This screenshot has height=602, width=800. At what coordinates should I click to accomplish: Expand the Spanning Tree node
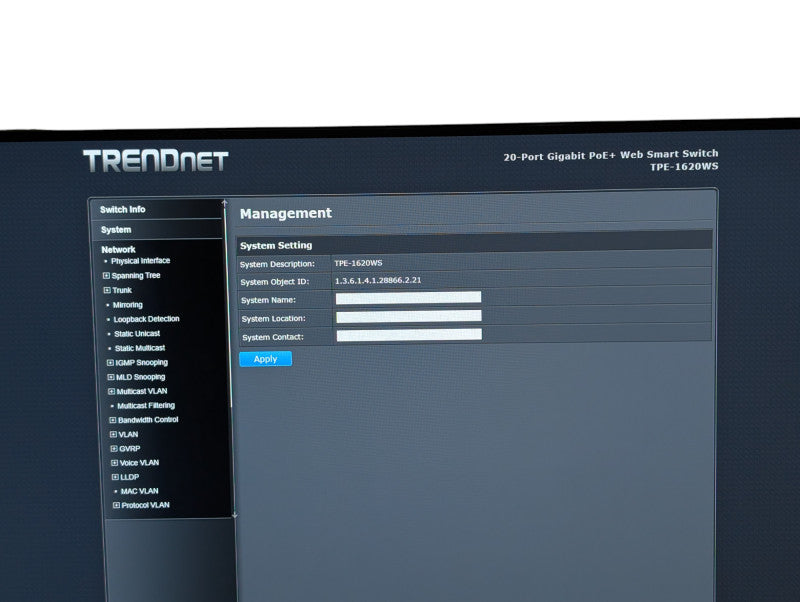tap(106, 275)
